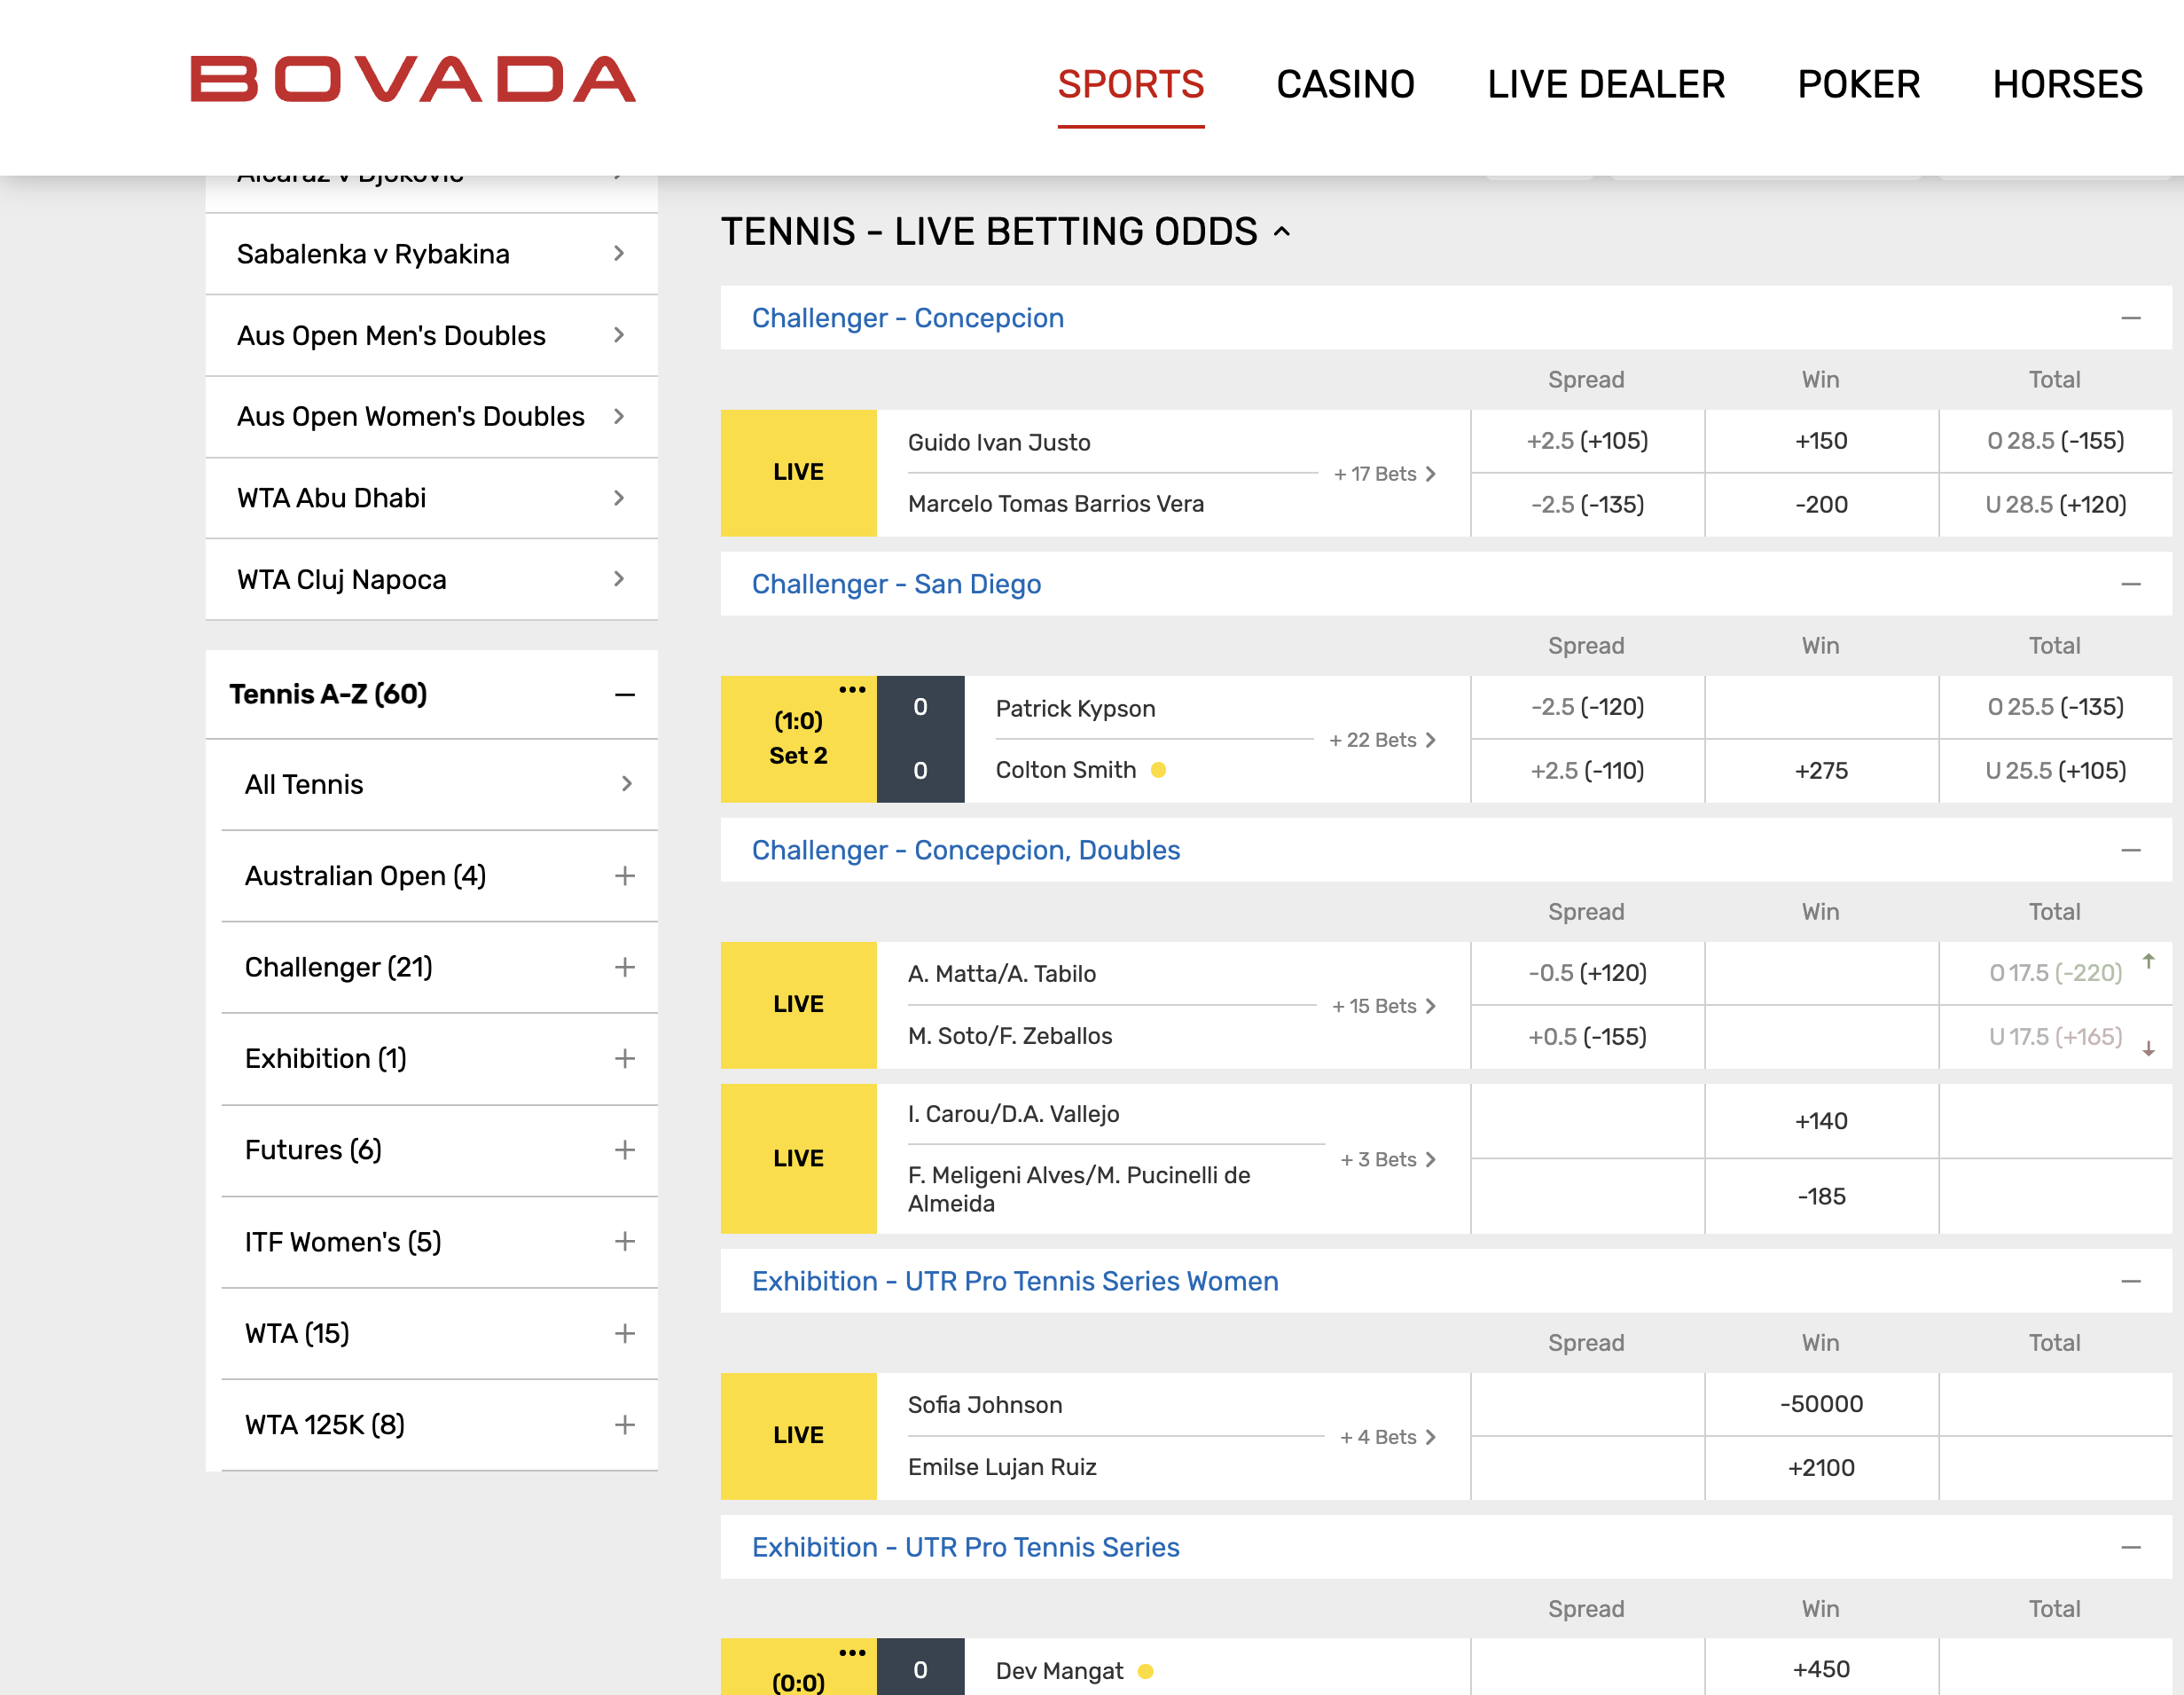This screenshot has height=1695, width=2184.
Task: Open +3 Bets for Carou/Vallejo match
Action: pyautogui.click(x=1388, y=1160)
